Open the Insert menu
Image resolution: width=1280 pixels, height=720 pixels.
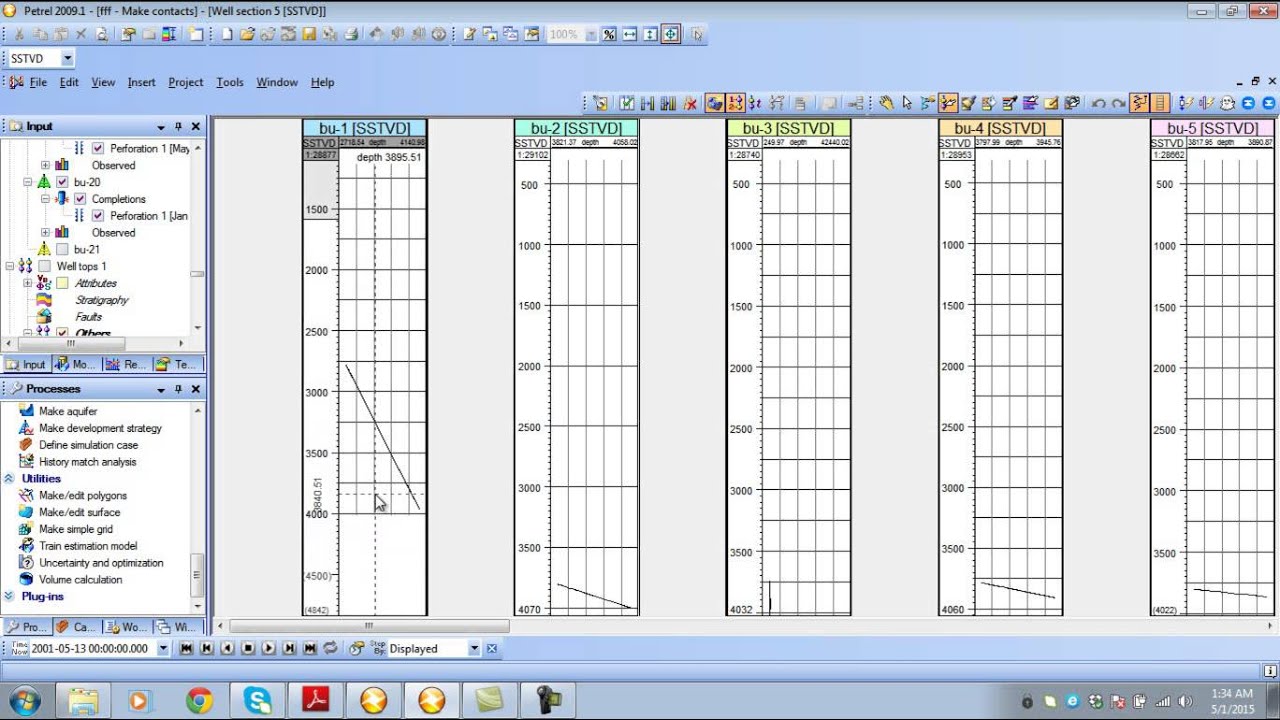click(141, 82)
